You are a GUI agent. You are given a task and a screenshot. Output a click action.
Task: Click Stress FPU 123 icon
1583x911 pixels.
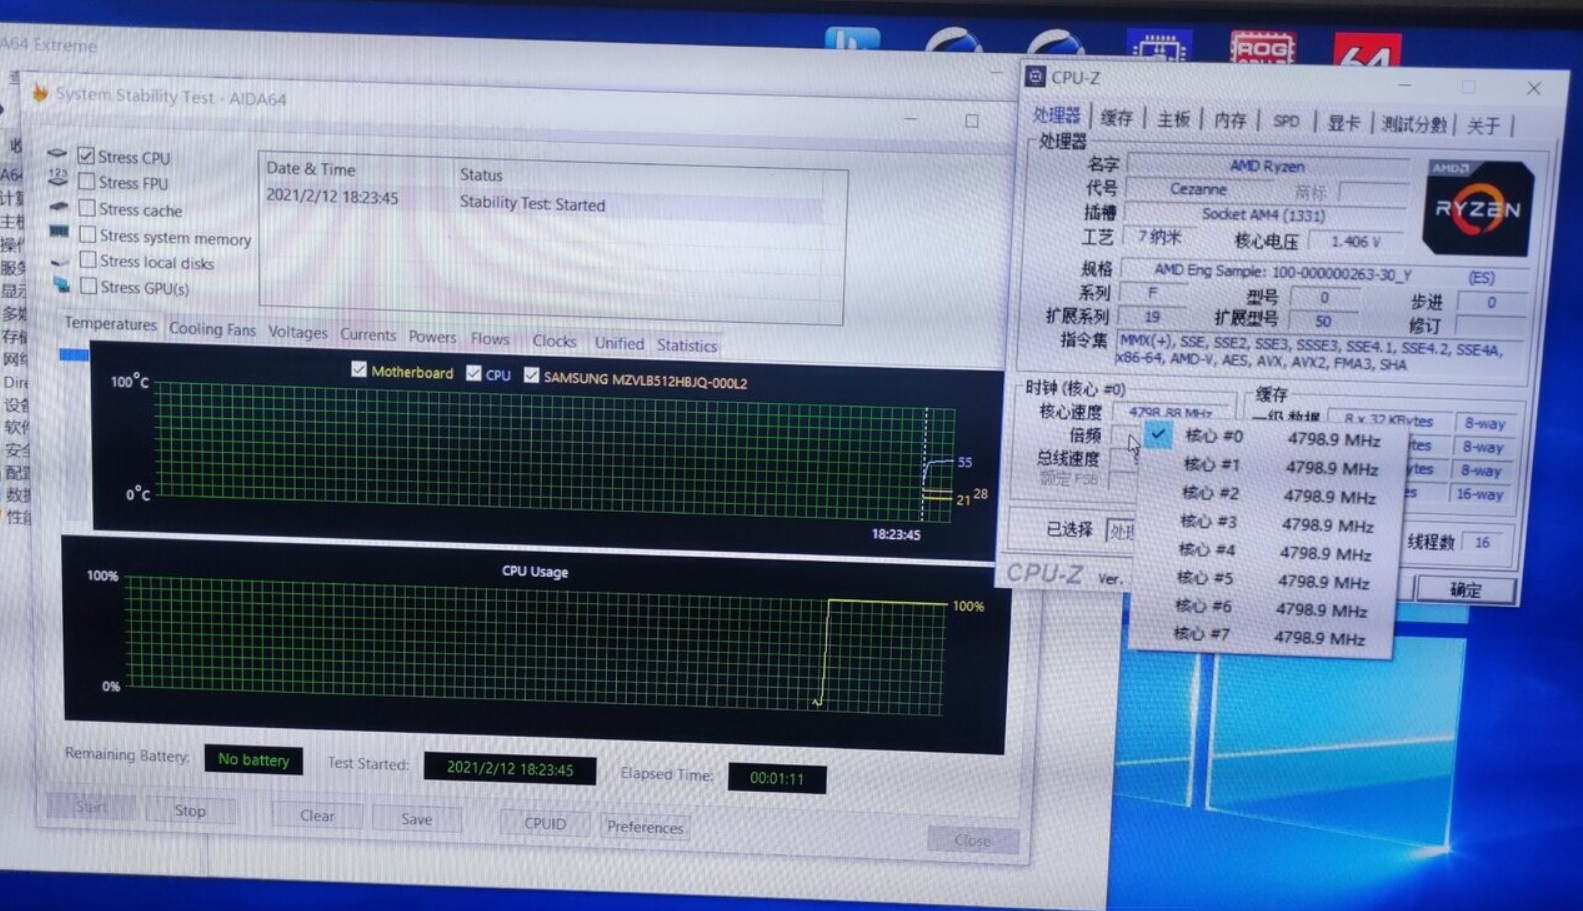58,178
